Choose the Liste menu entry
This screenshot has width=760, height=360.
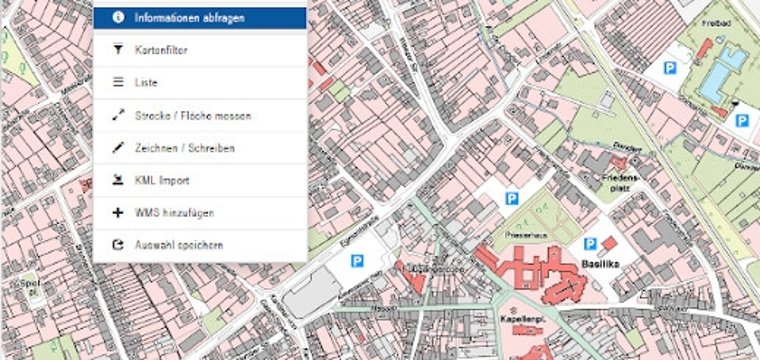click(200, 82)
